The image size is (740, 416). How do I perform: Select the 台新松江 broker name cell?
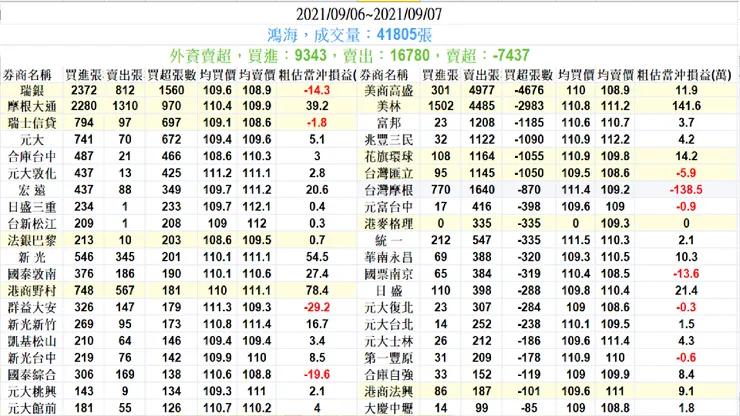pos(32,223)
